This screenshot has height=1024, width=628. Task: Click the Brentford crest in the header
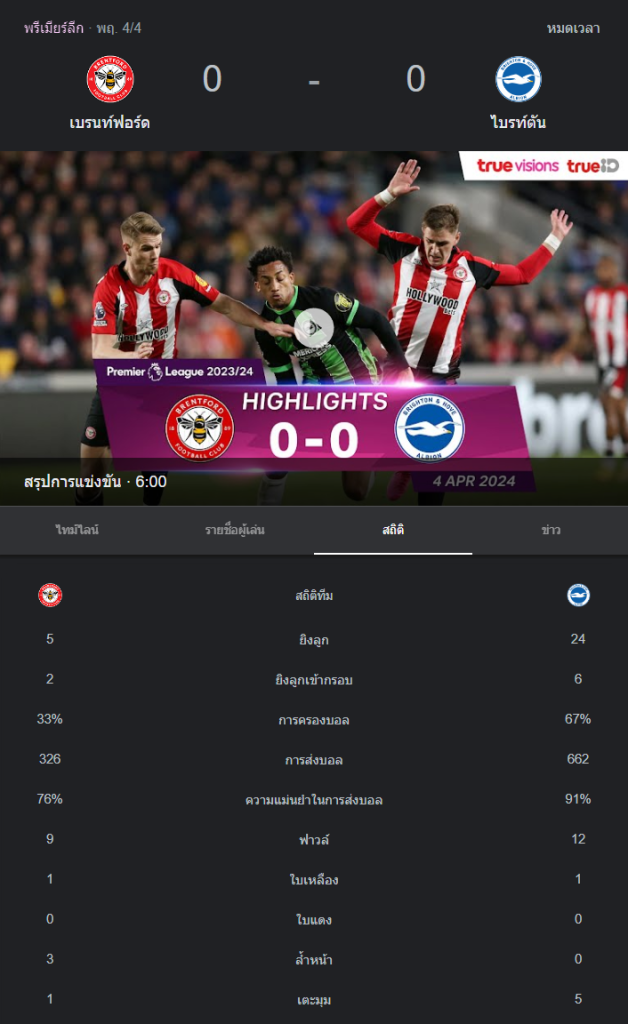[x=110, y=79]
